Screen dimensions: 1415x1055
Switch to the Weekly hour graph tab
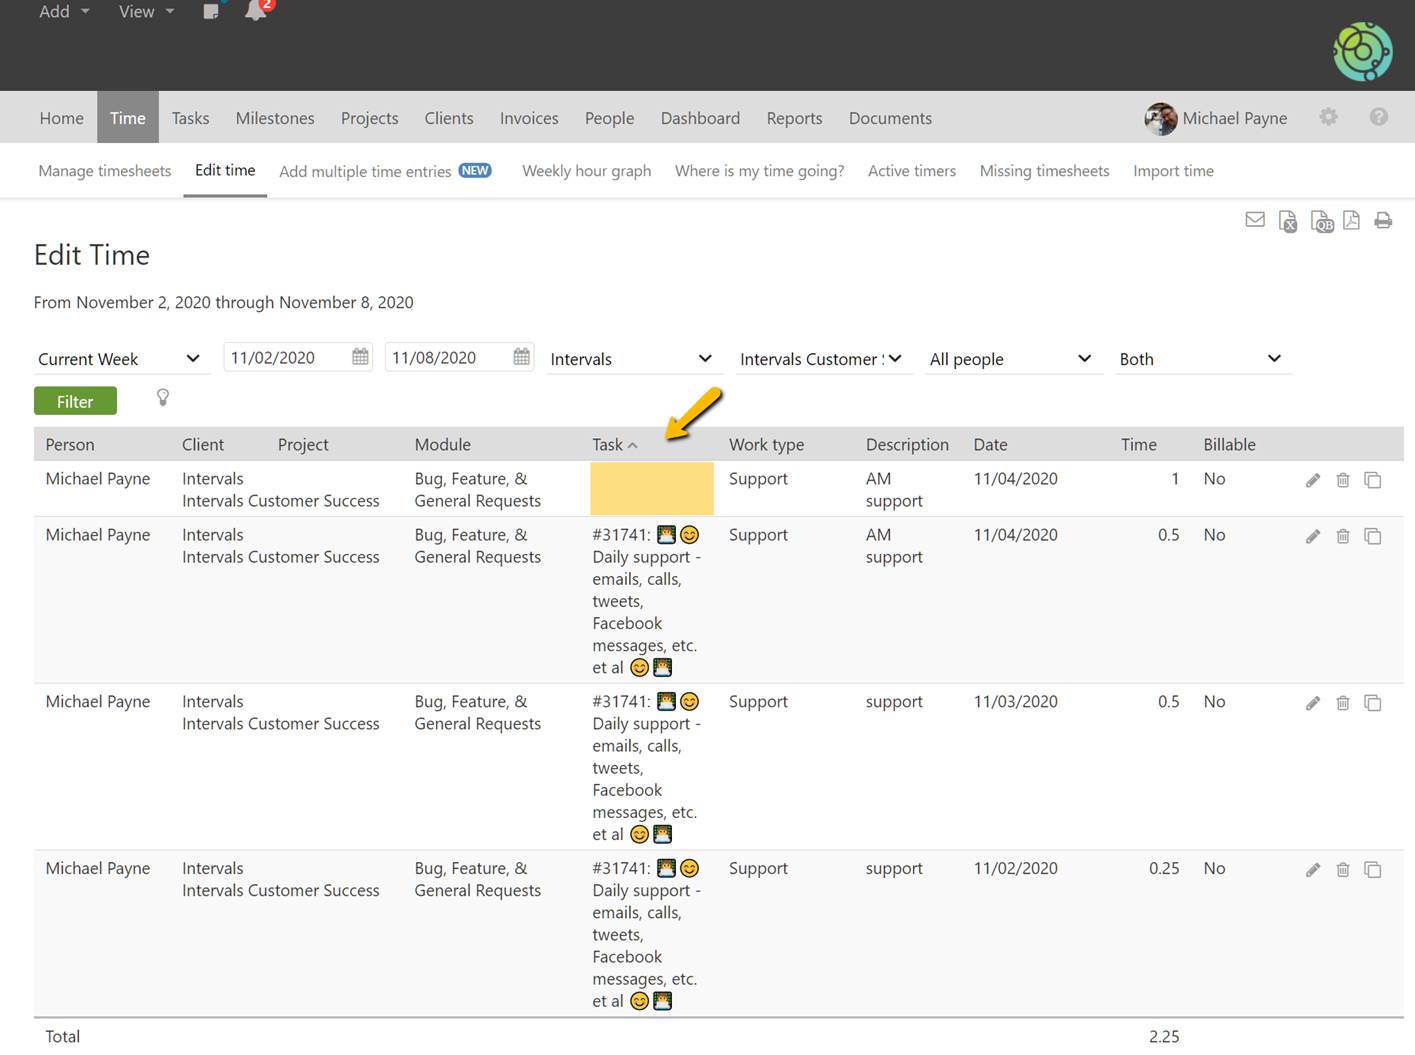coord(586,171)
